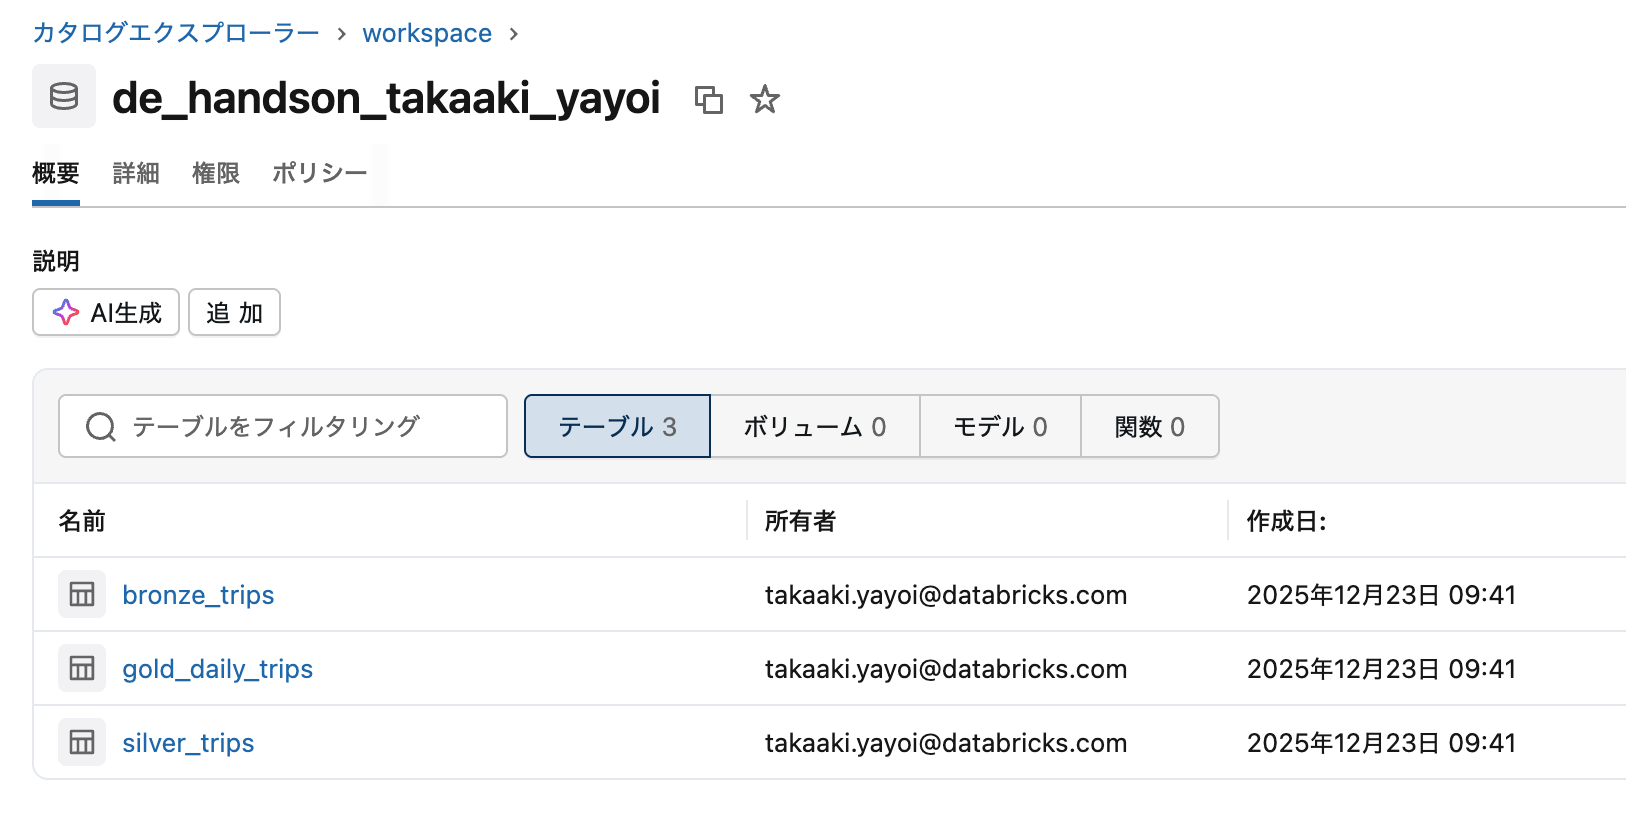This screenshot has width=1626, height=828.
Task: Select the テーブル 3 filter
Action: pyautogui.click(x=616, y=426)
